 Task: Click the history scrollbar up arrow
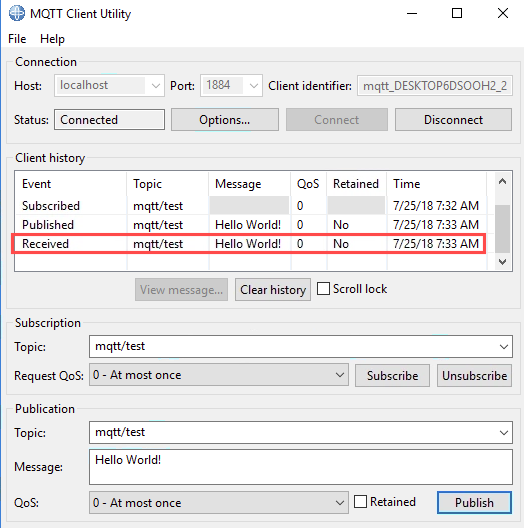coord(502,182)
